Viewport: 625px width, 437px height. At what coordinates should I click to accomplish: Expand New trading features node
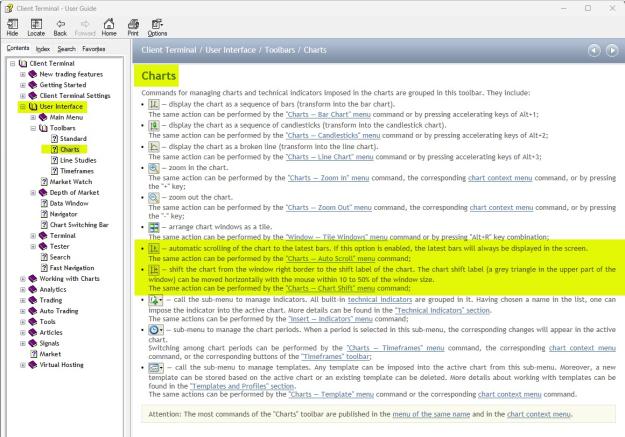click(23, 74)
